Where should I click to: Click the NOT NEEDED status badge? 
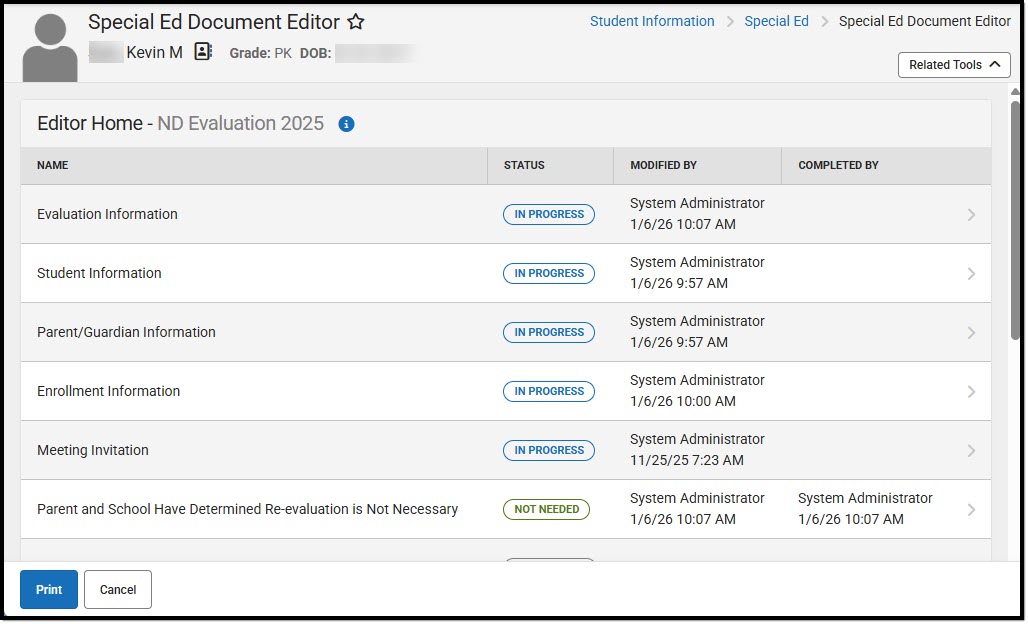tap(546, 509)
